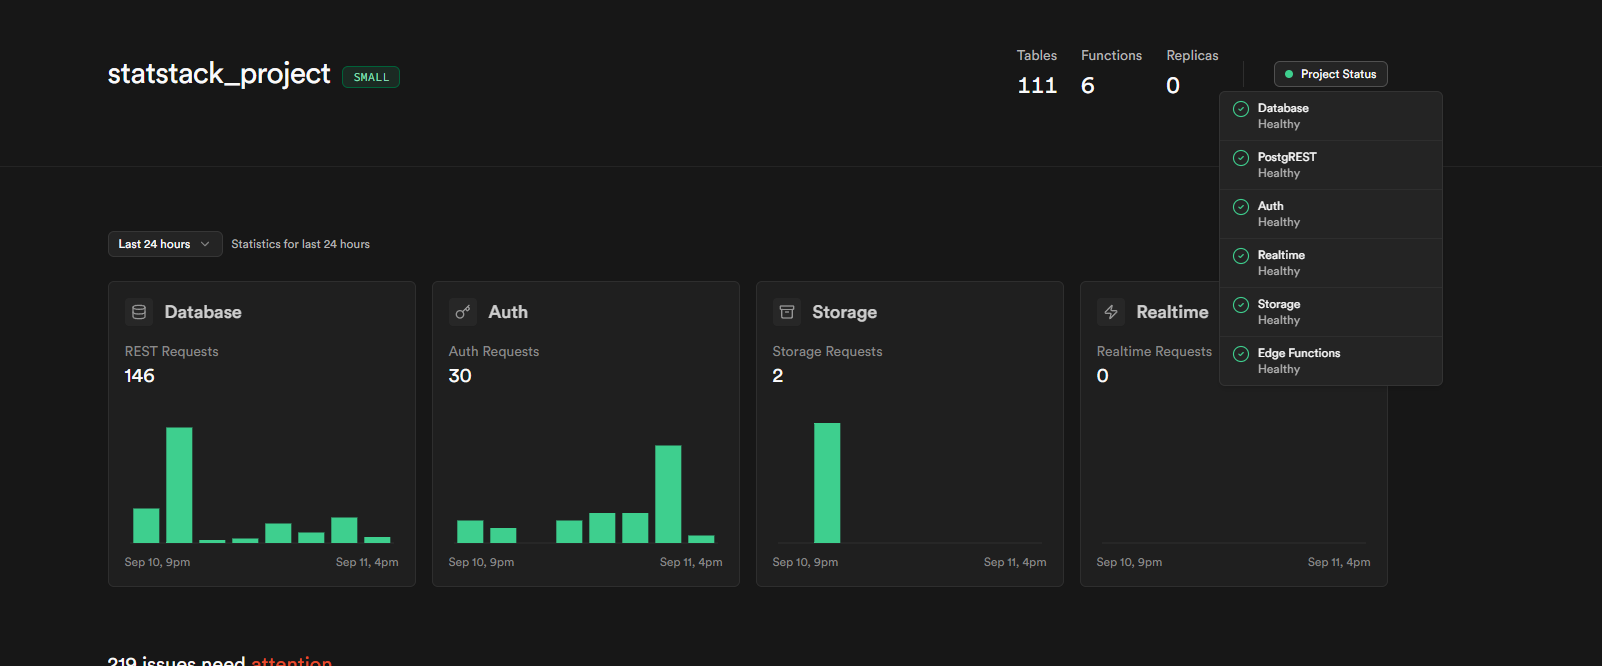This screenshot has height=666, width=1602.
Task: Click the tallest Database chart bar
Action: tap(179, 485)
